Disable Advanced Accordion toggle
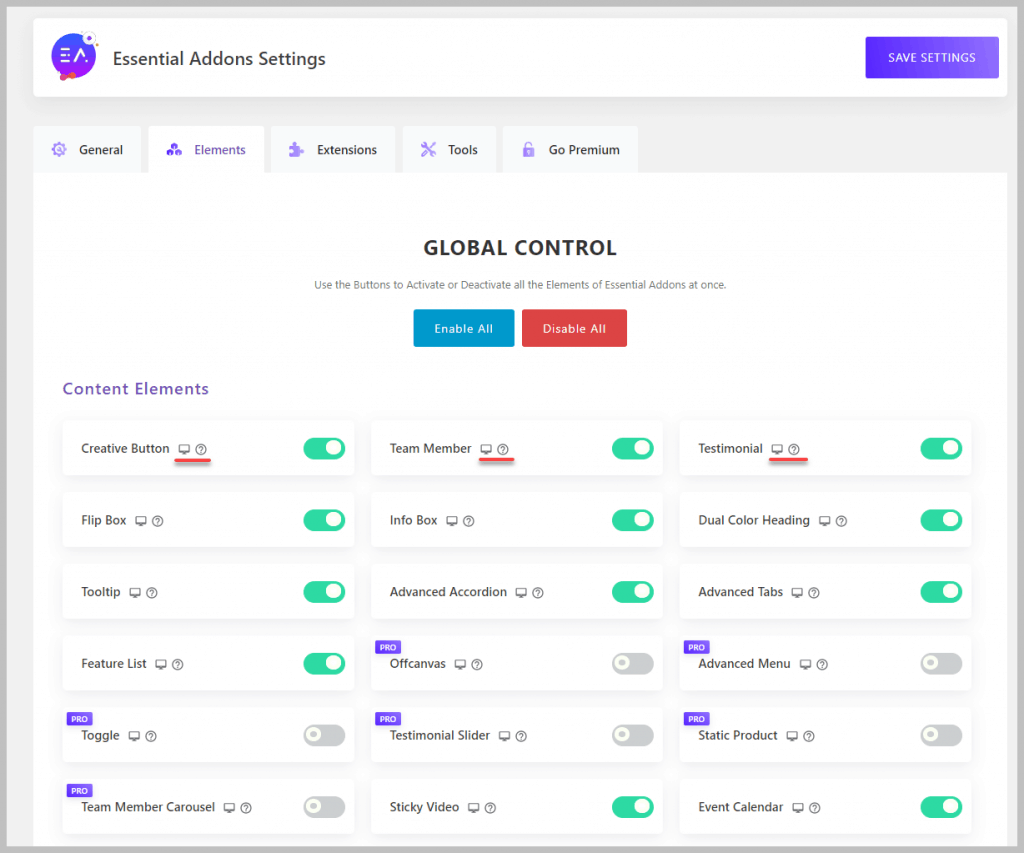1024x853 pixels. pyautogui.click(x=633, y=592)
